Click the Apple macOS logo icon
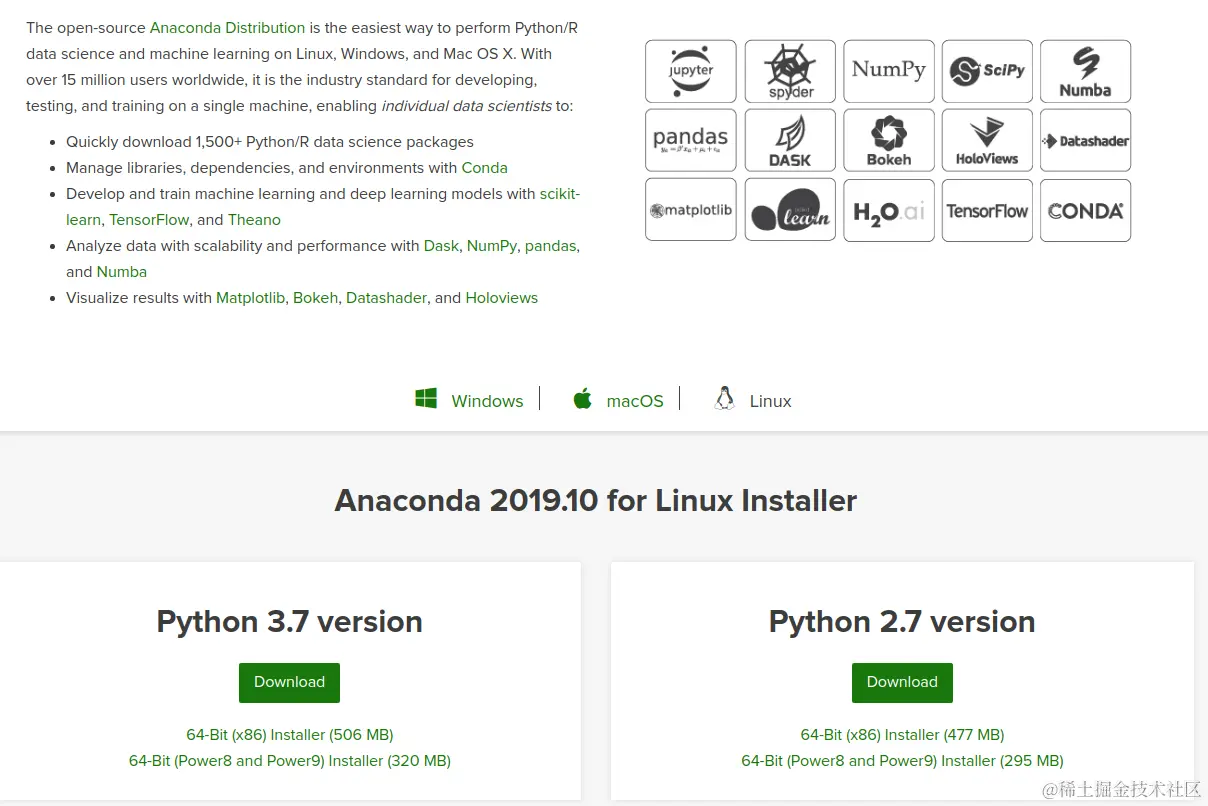The height and width of the screenshot is (806, 1208). 582,399
